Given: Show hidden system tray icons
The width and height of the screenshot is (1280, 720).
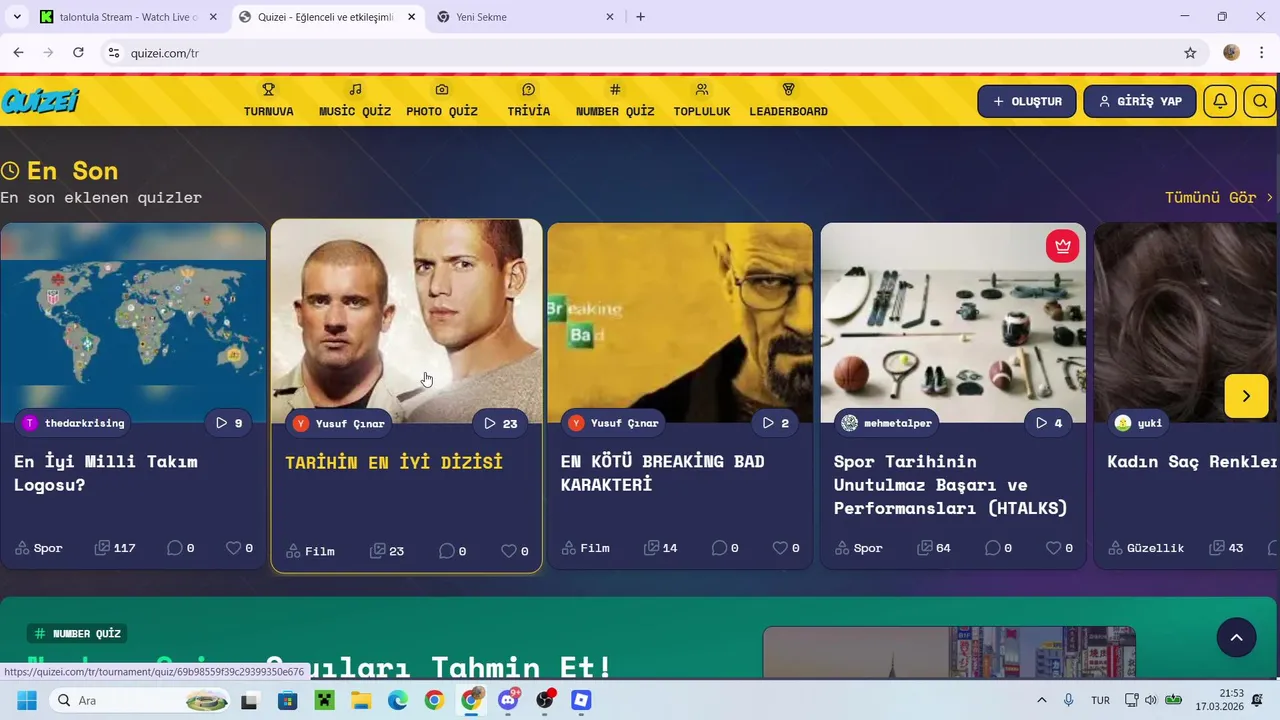Looking at the screenshot, I should click(1041, 700).
